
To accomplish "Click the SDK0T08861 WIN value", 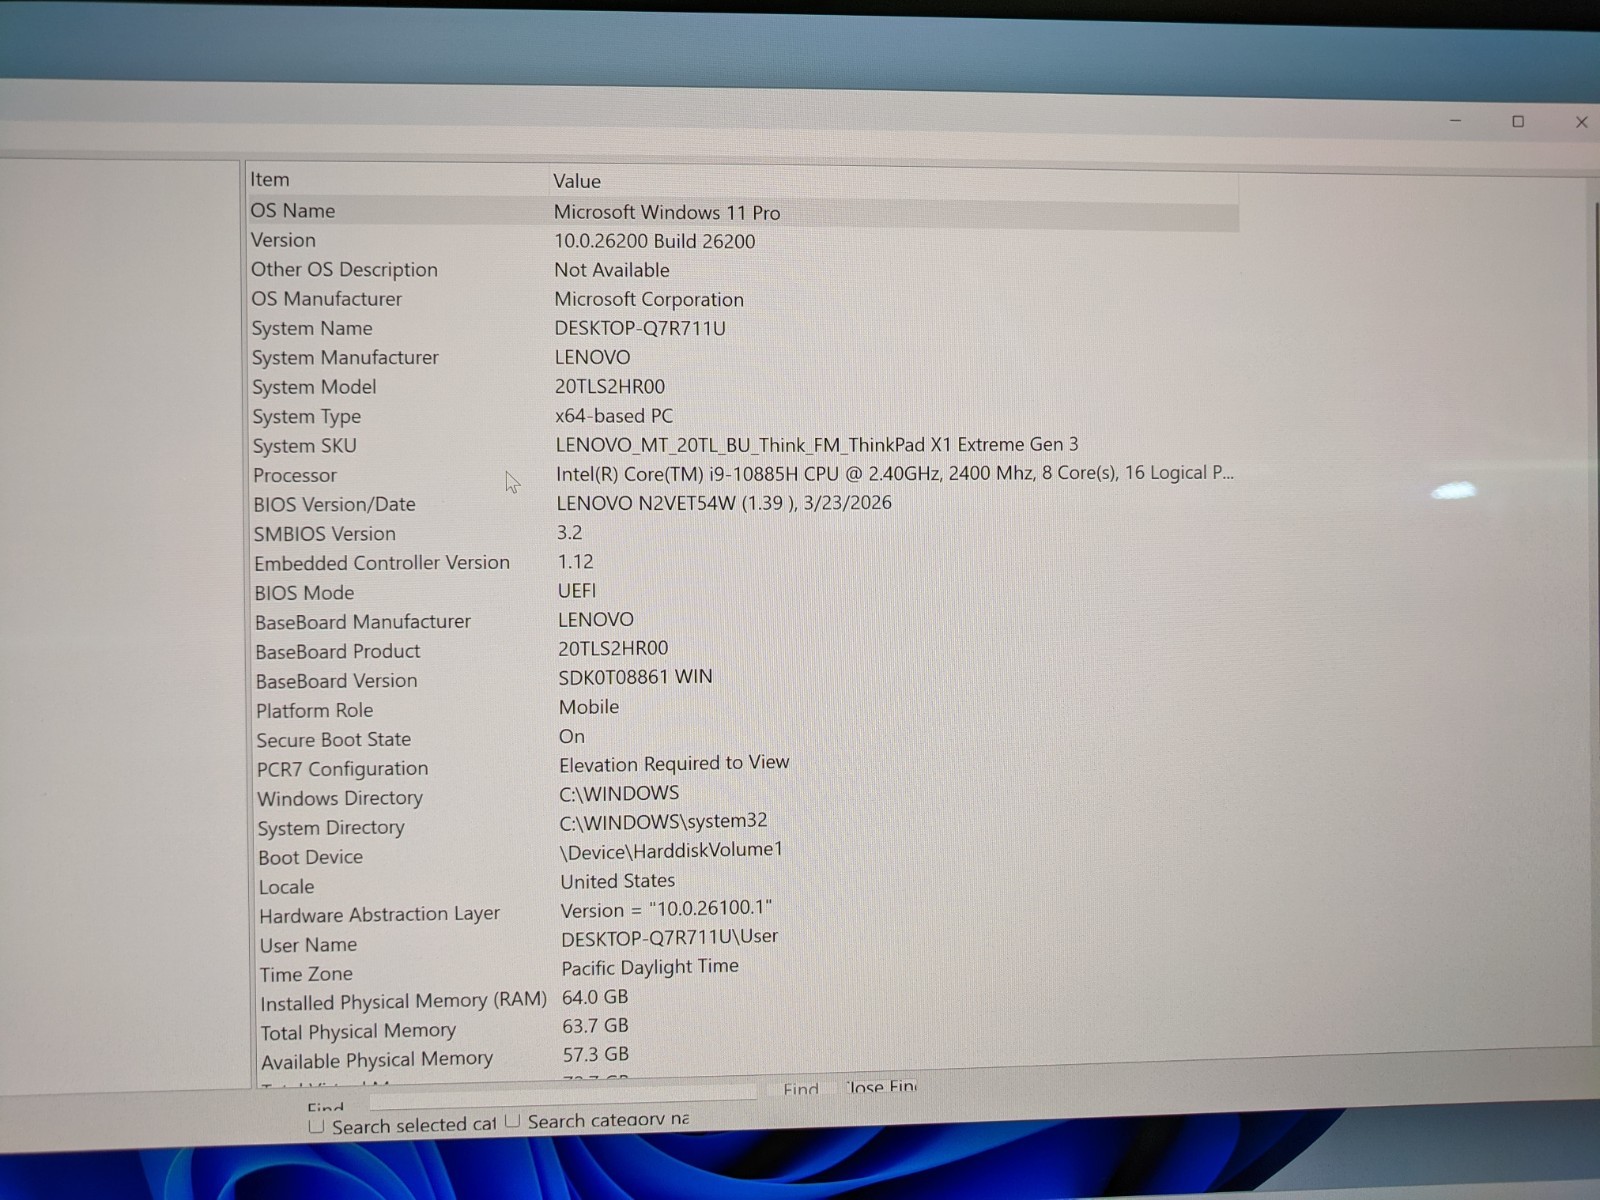I will [635, 677].
